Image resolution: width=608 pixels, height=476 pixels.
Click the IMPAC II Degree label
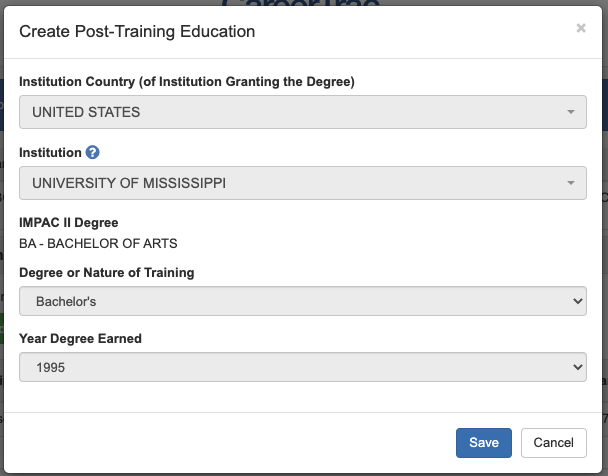pos(69,223)
